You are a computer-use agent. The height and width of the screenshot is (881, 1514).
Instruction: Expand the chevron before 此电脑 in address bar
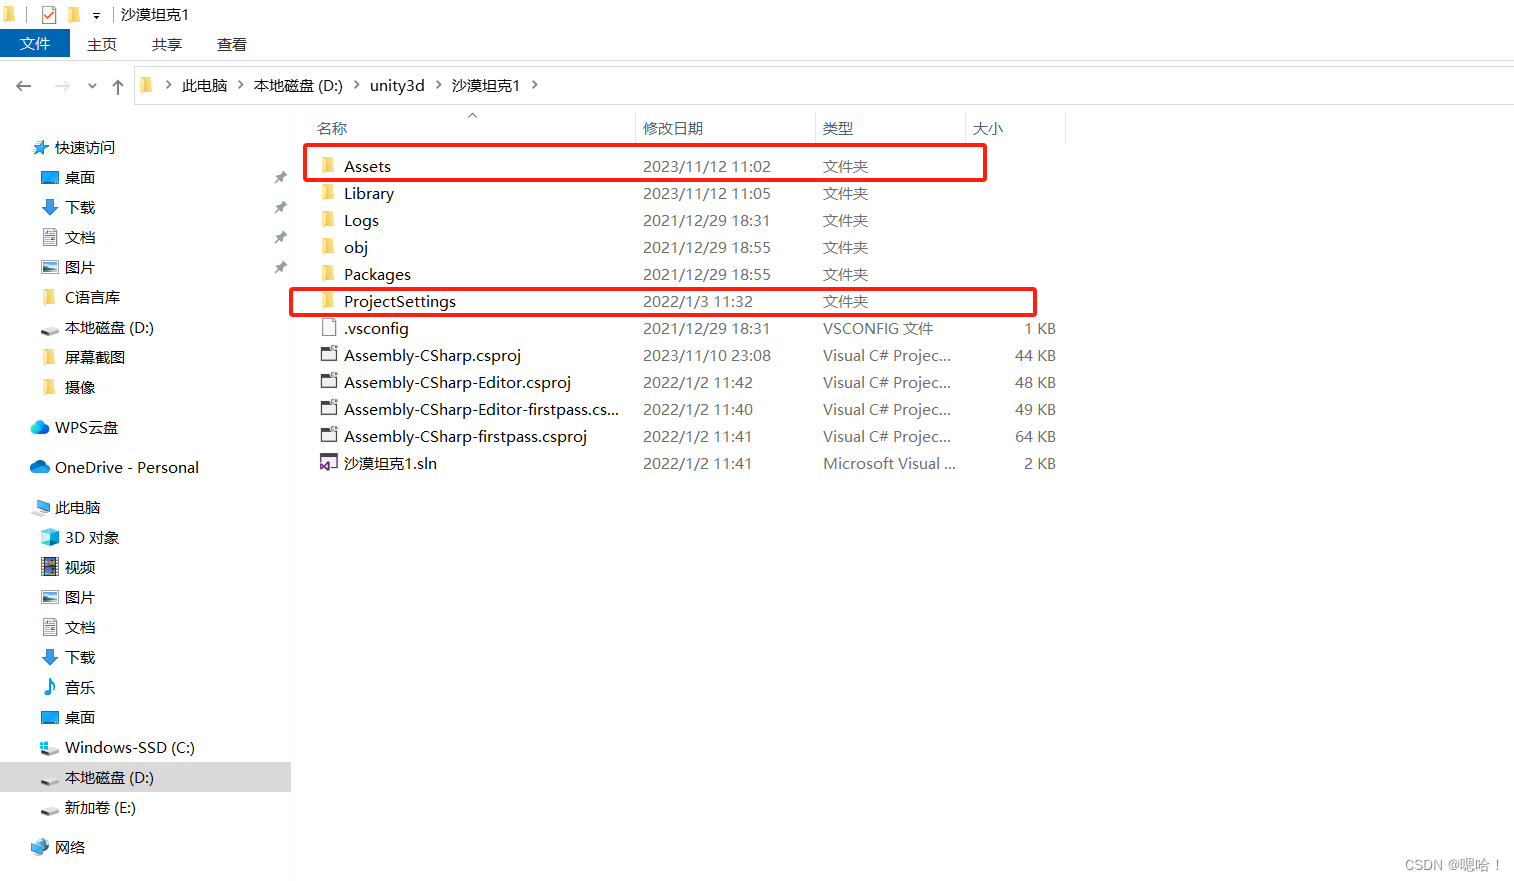(168, 85)
